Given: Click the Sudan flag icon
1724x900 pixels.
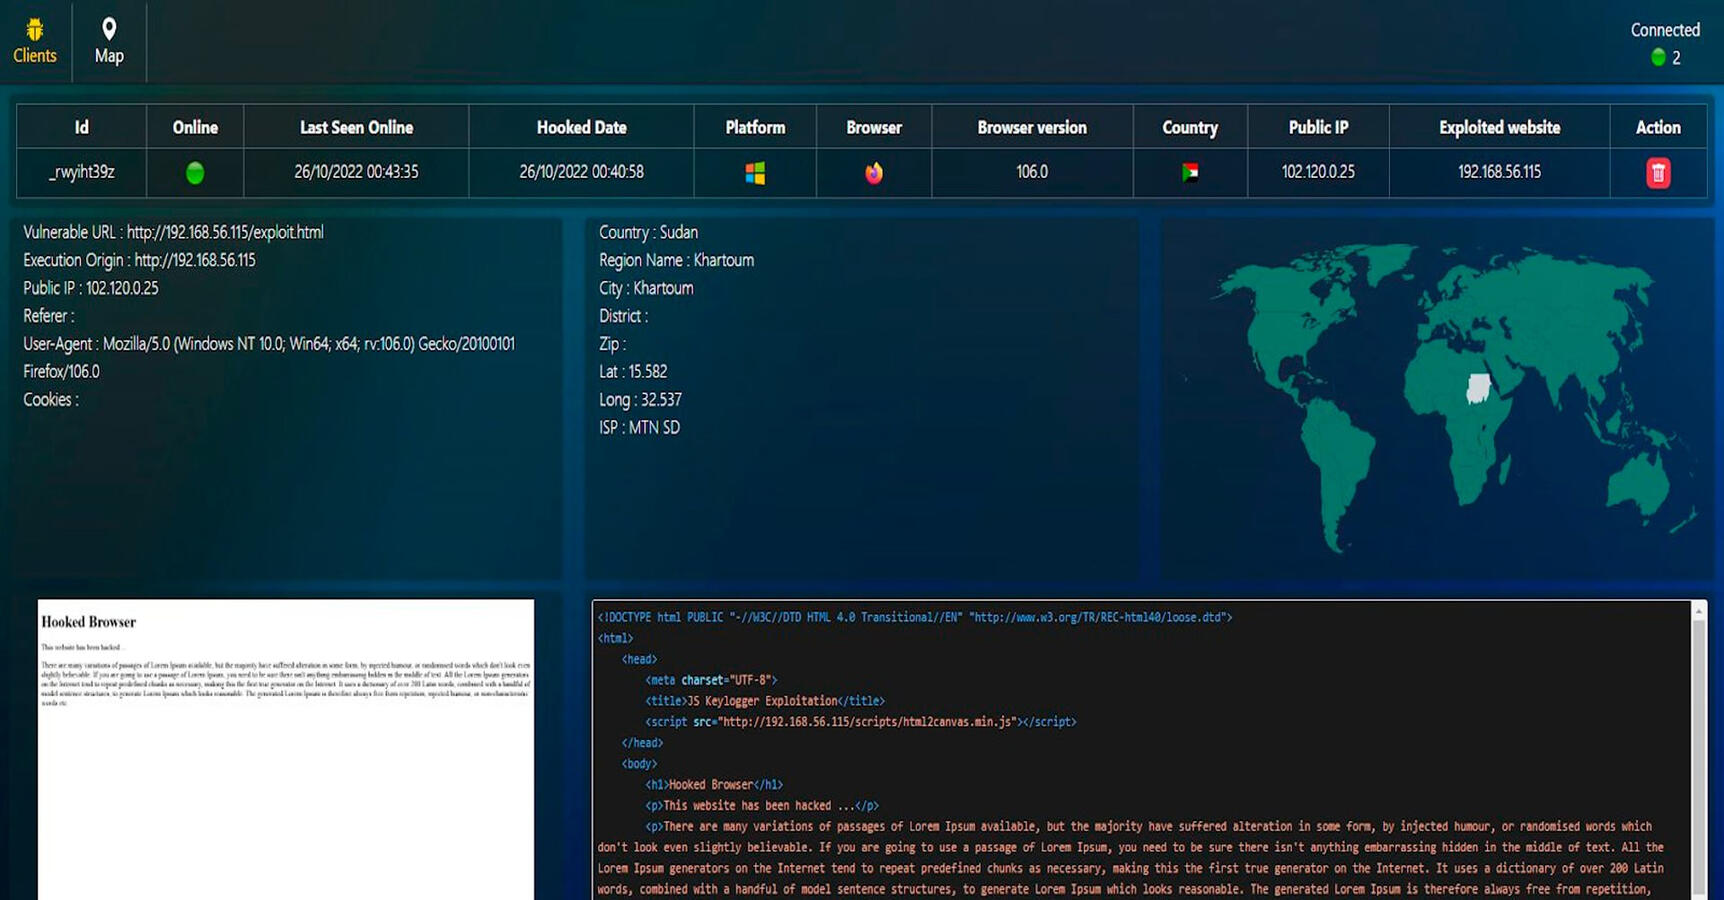Looking at the screenshot, I should (x=1190, y=172).
